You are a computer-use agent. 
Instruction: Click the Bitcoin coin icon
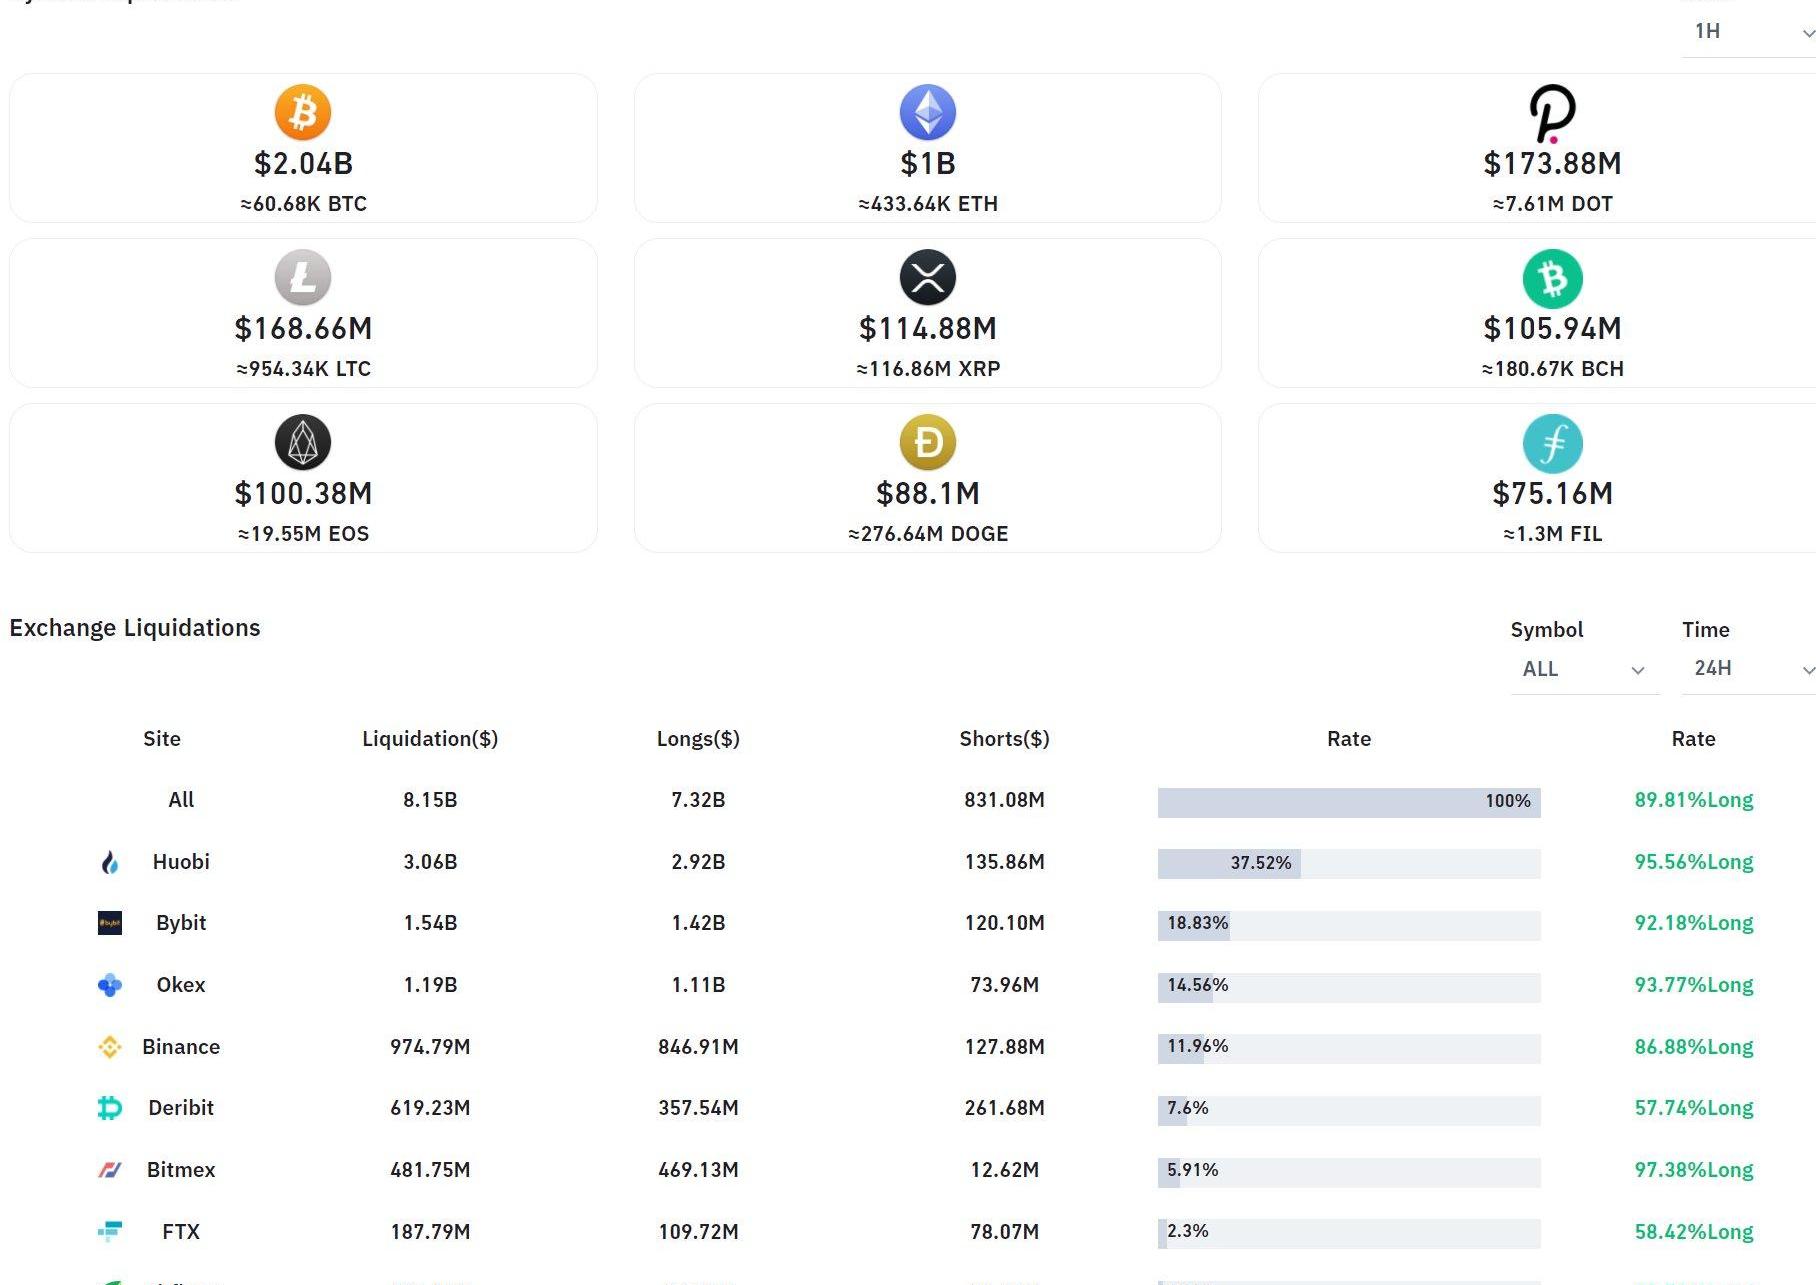tap(303, 112)
